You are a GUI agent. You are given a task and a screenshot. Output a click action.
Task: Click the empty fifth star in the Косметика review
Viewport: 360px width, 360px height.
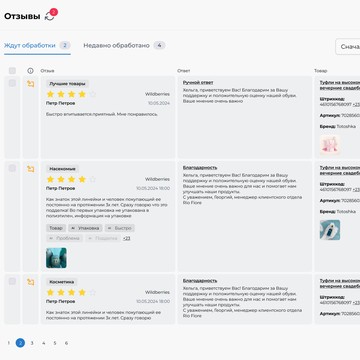[x=93, y=292]
